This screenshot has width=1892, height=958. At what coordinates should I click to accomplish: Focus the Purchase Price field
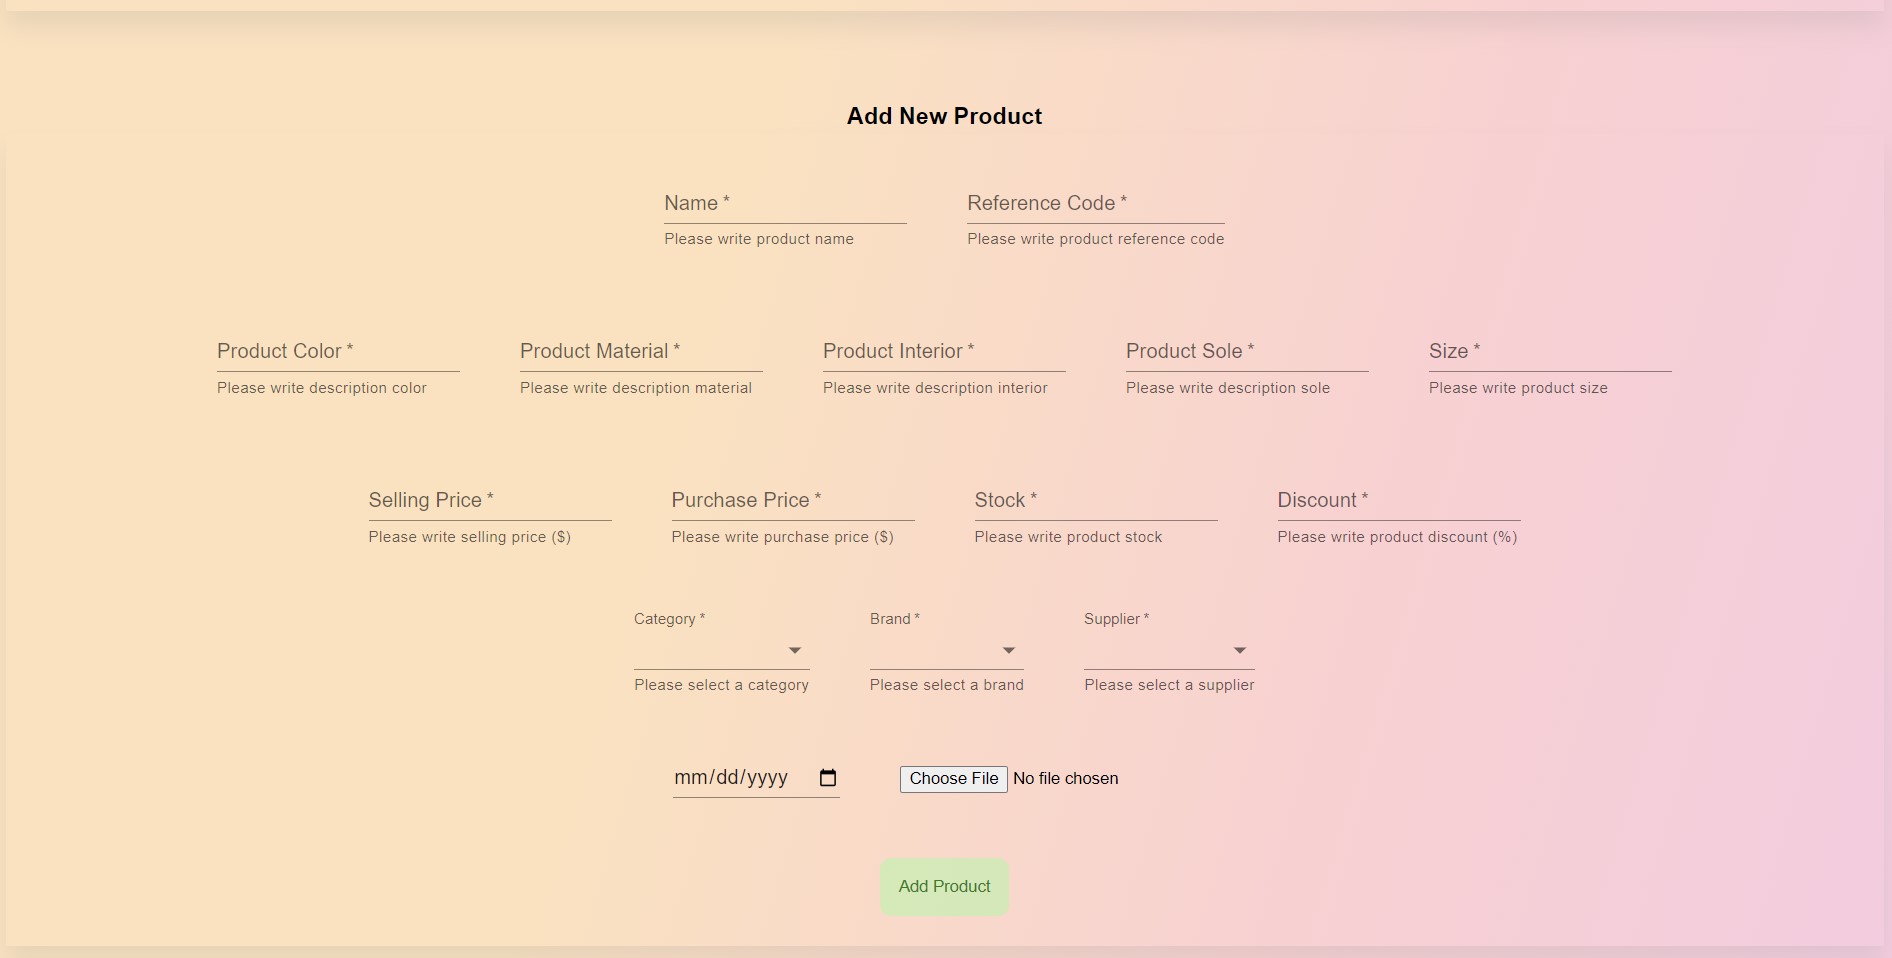[x=792, y=505]
